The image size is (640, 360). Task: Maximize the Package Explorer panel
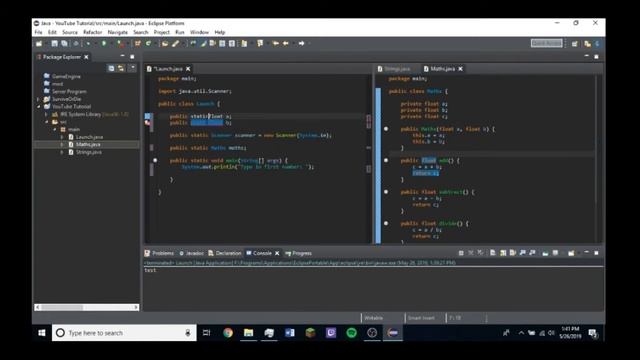click(132, 56)
